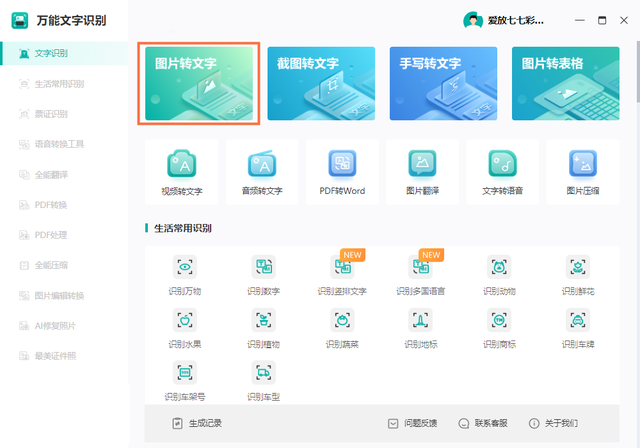The height and width of the screenshot is (448, 640).
Task: Switch to 文字识别 sidebar tab
Action: [x=64, y=53]
